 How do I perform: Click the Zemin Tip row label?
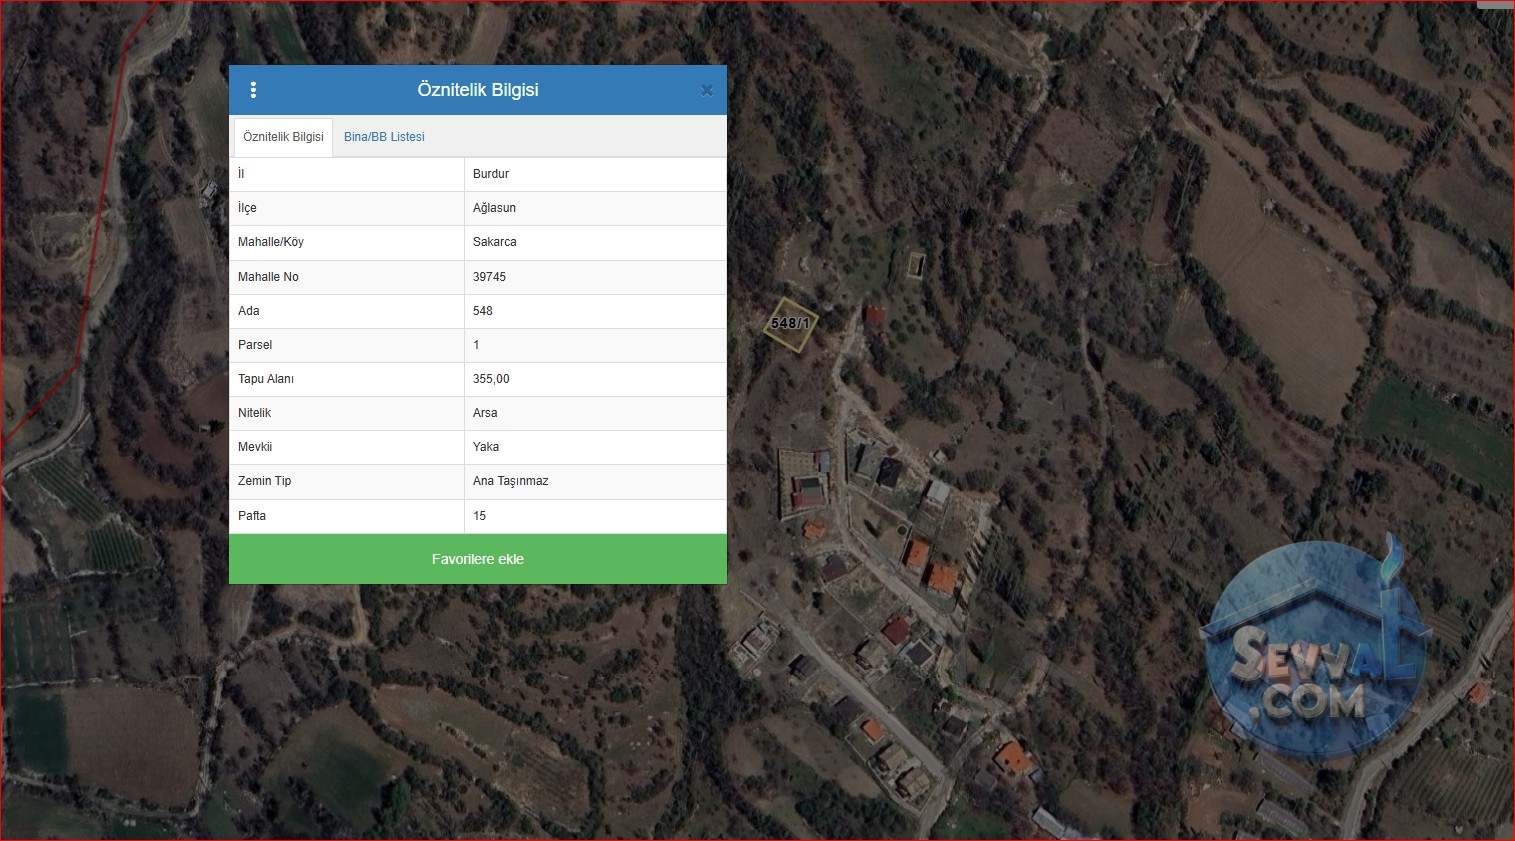265,481
